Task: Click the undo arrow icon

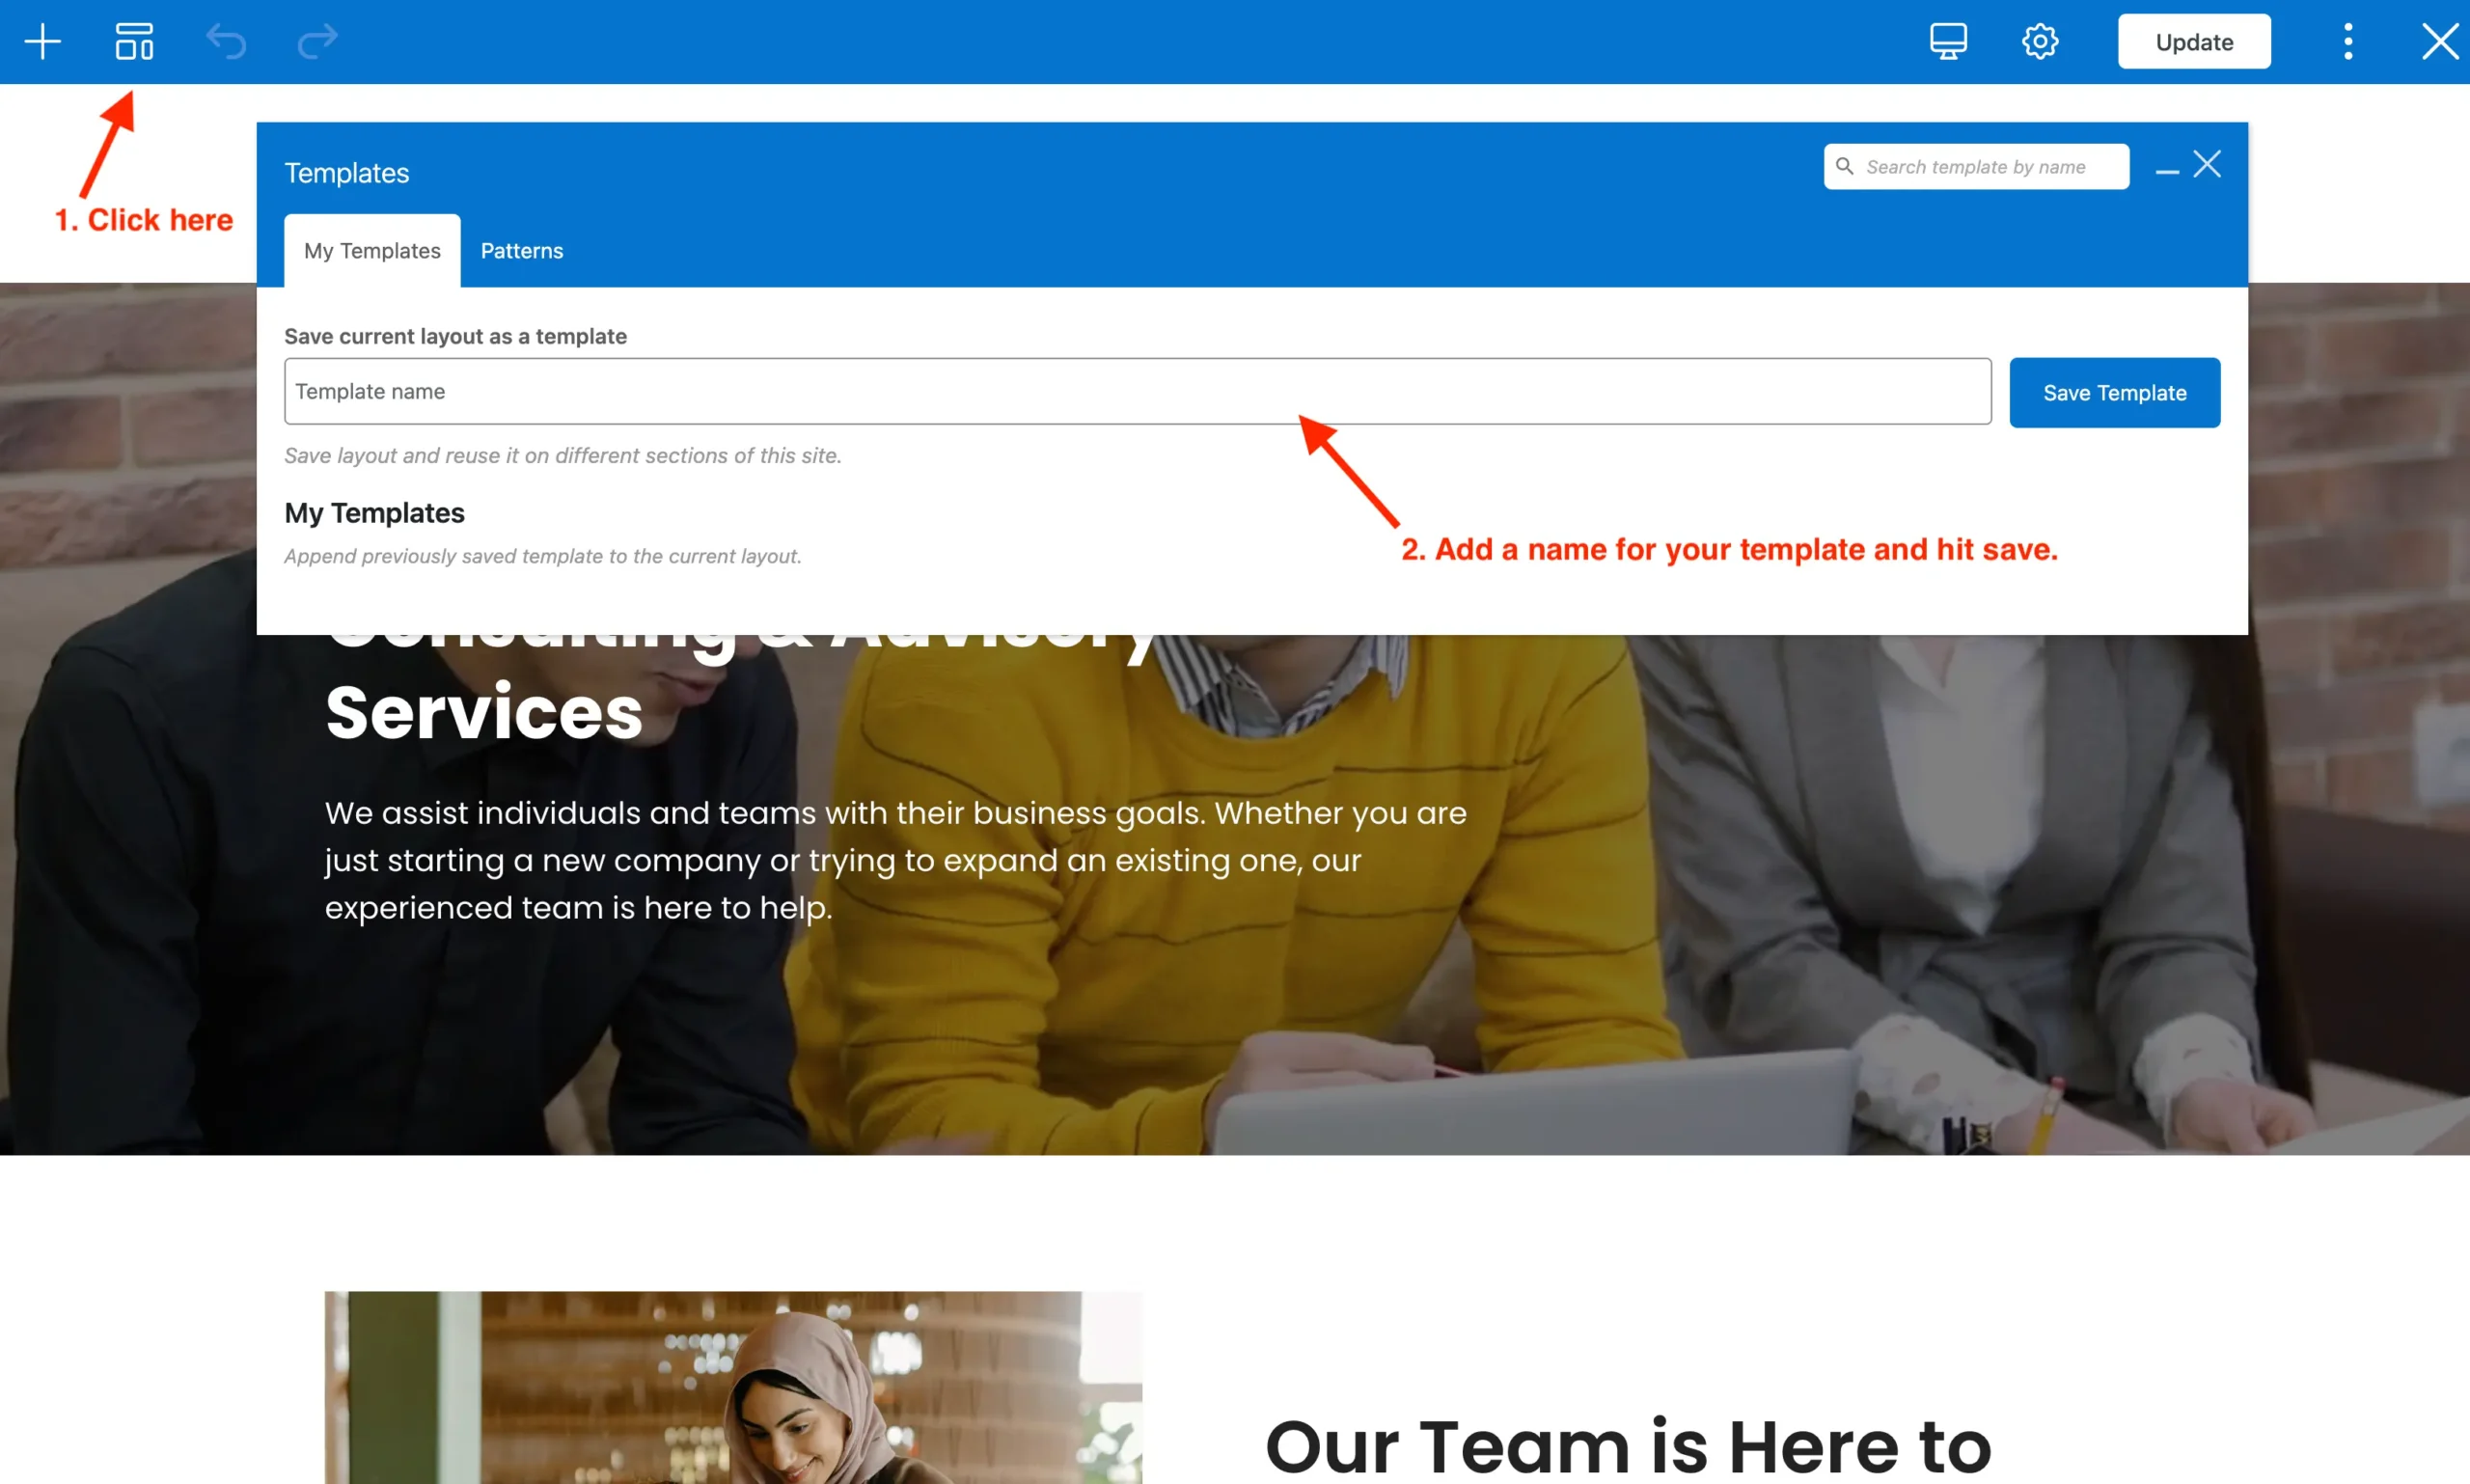Action: [x=226, y=42]
